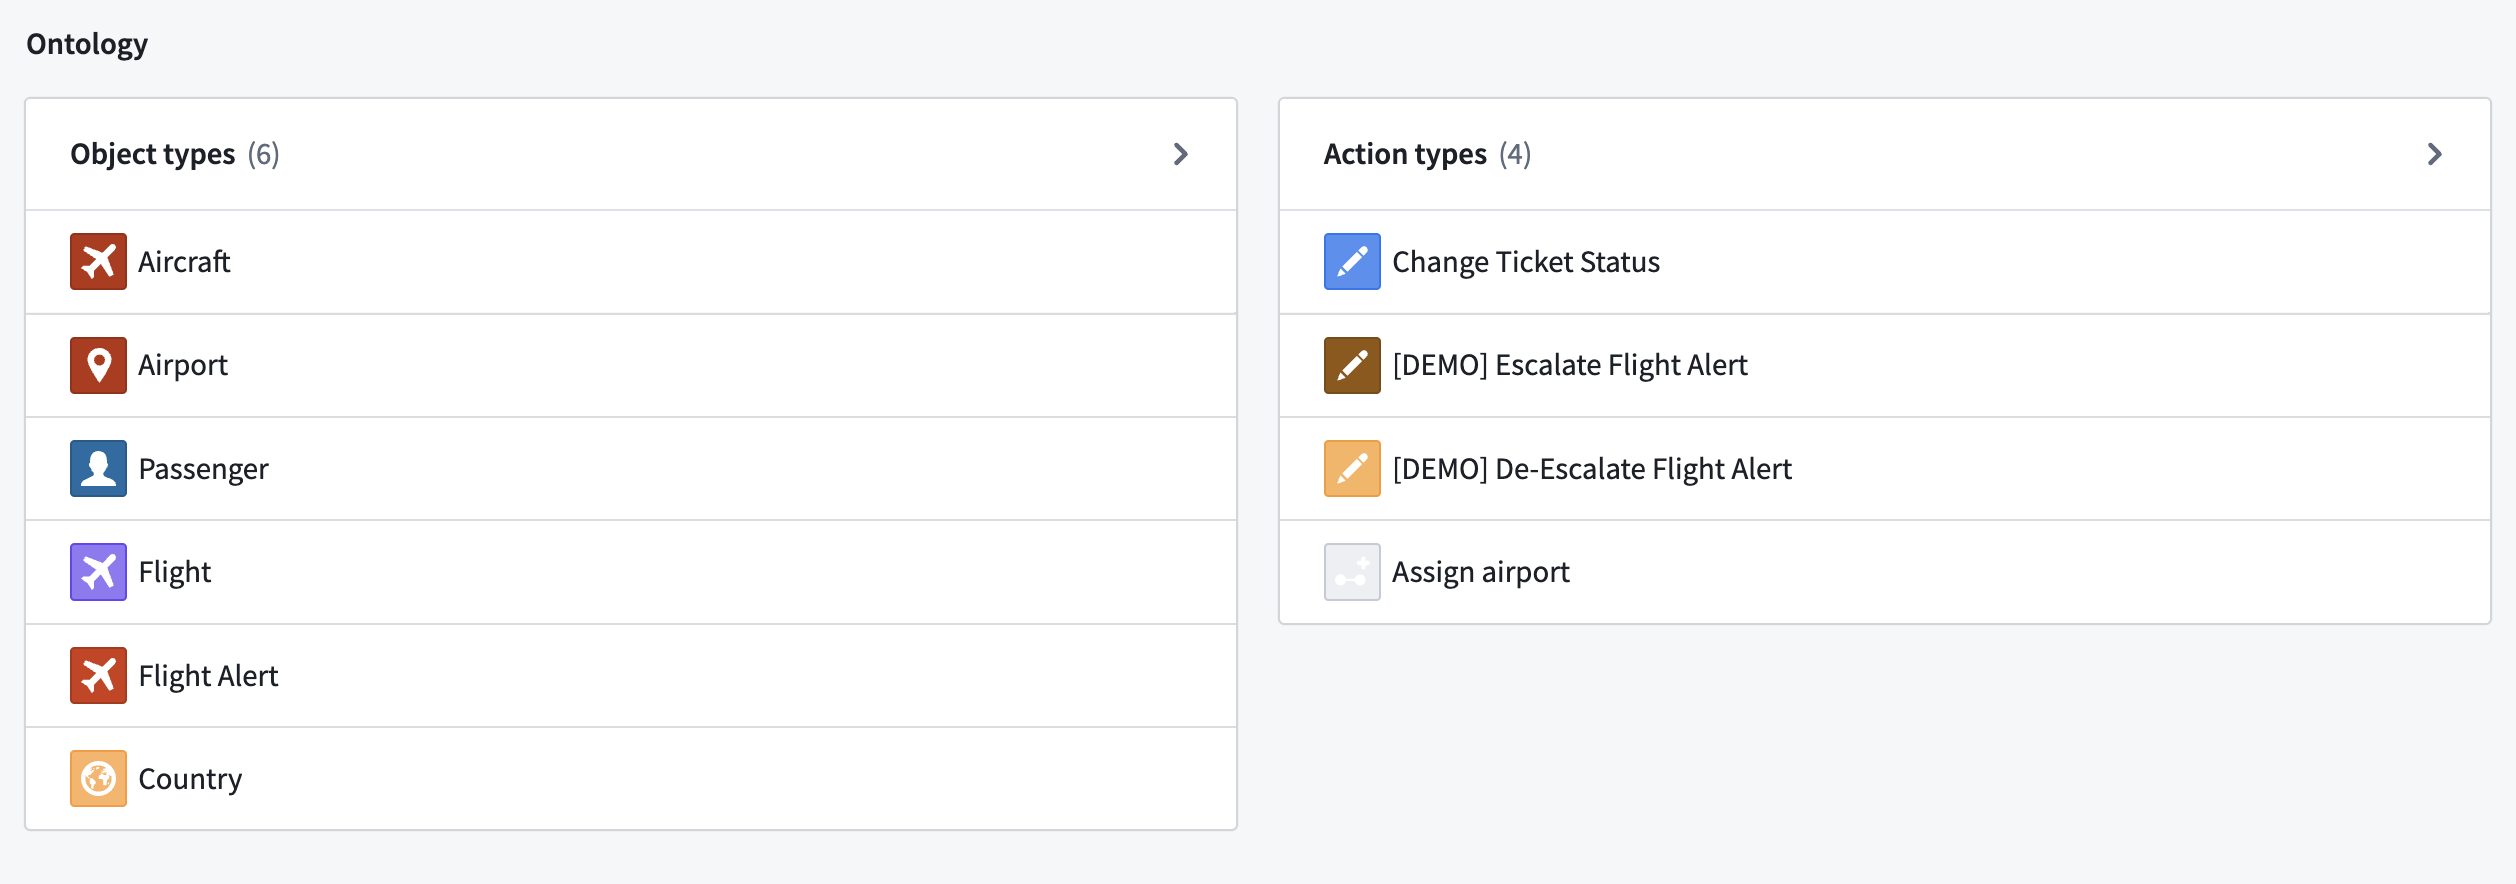Expand Action types with the chevron arrow
The height and width of the screenshot is (884, 2516).
click(2435, 154)
